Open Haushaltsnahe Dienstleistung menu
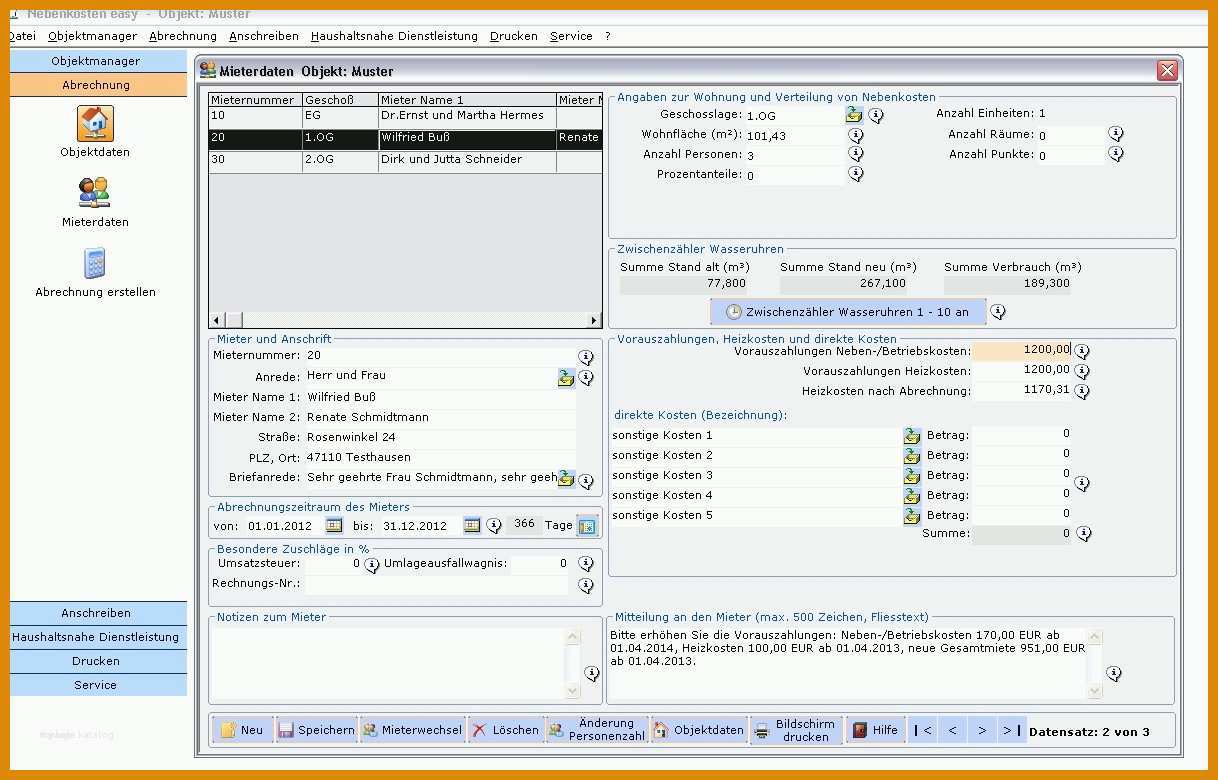Screen dimensions: 1218x780 (x=394, y=36)
